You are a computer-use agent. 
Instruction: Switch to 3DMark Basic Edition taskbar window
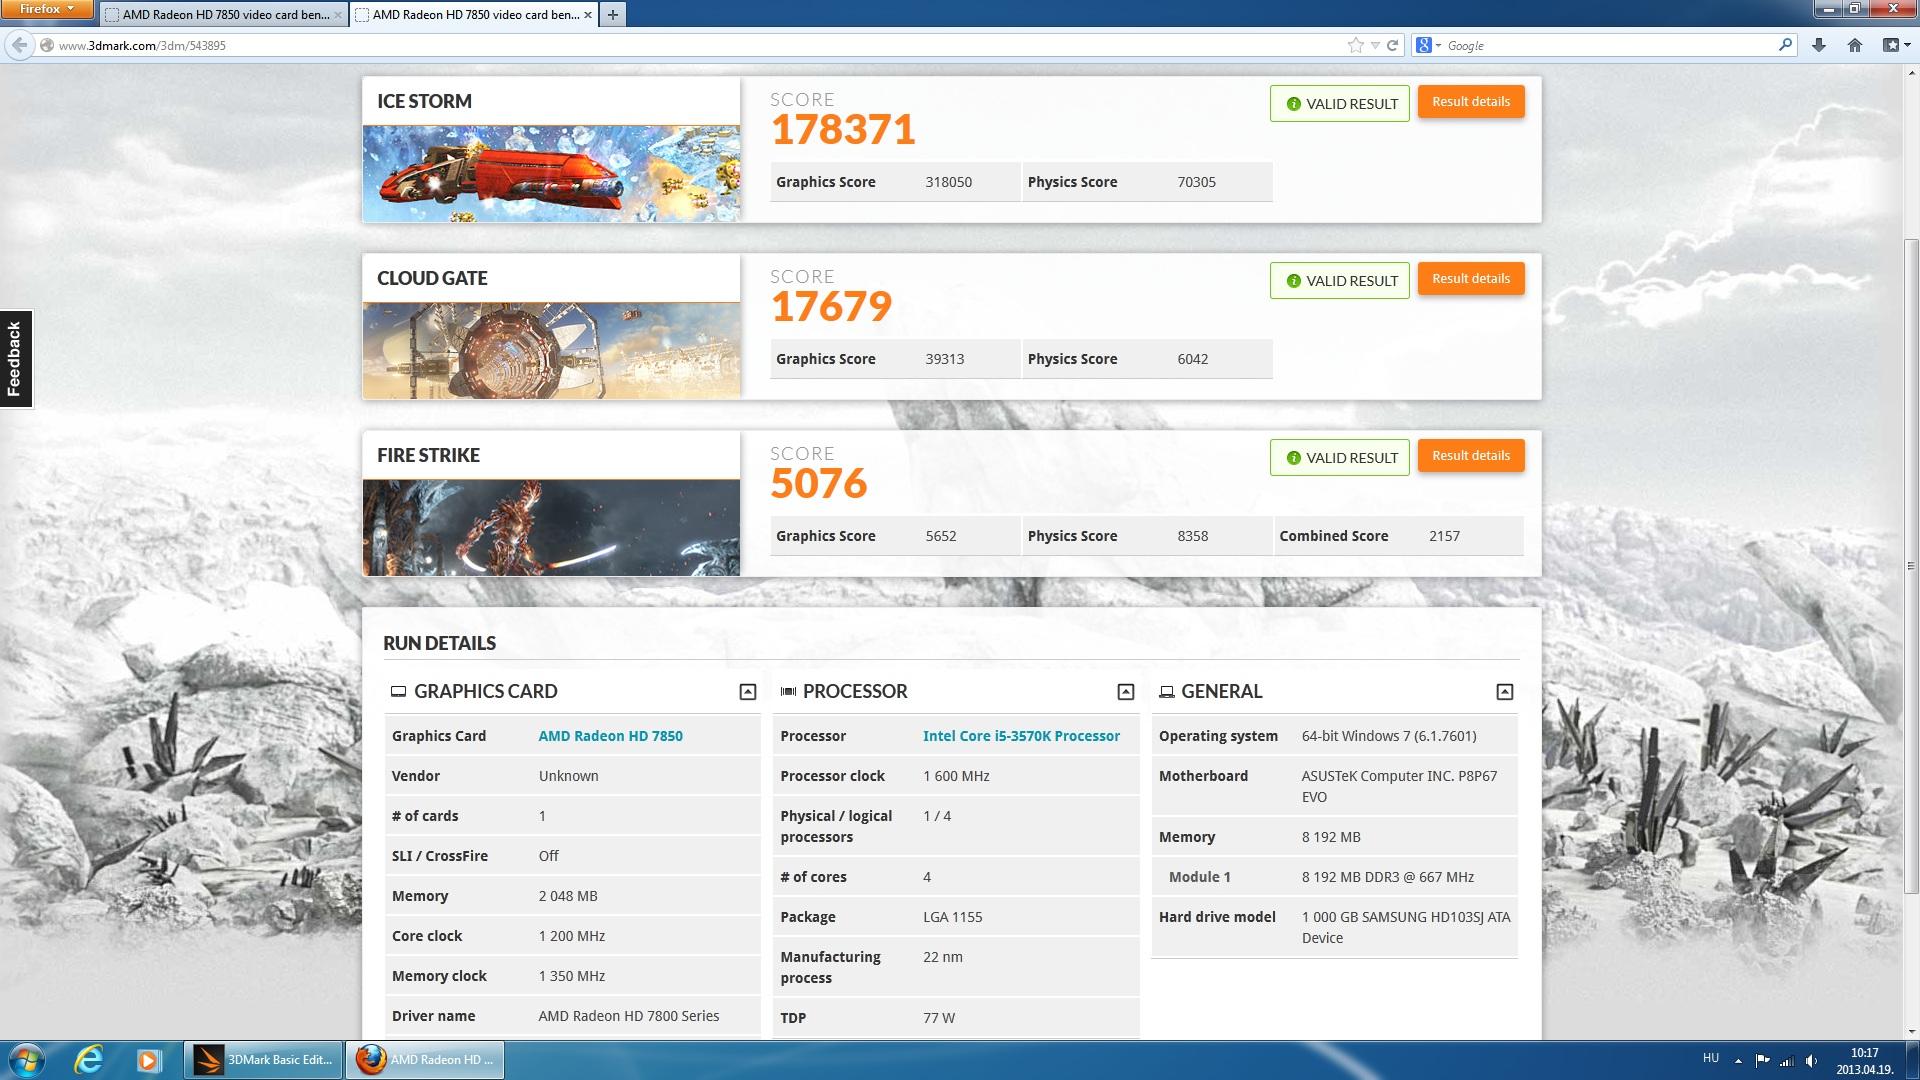point(262,1060)
